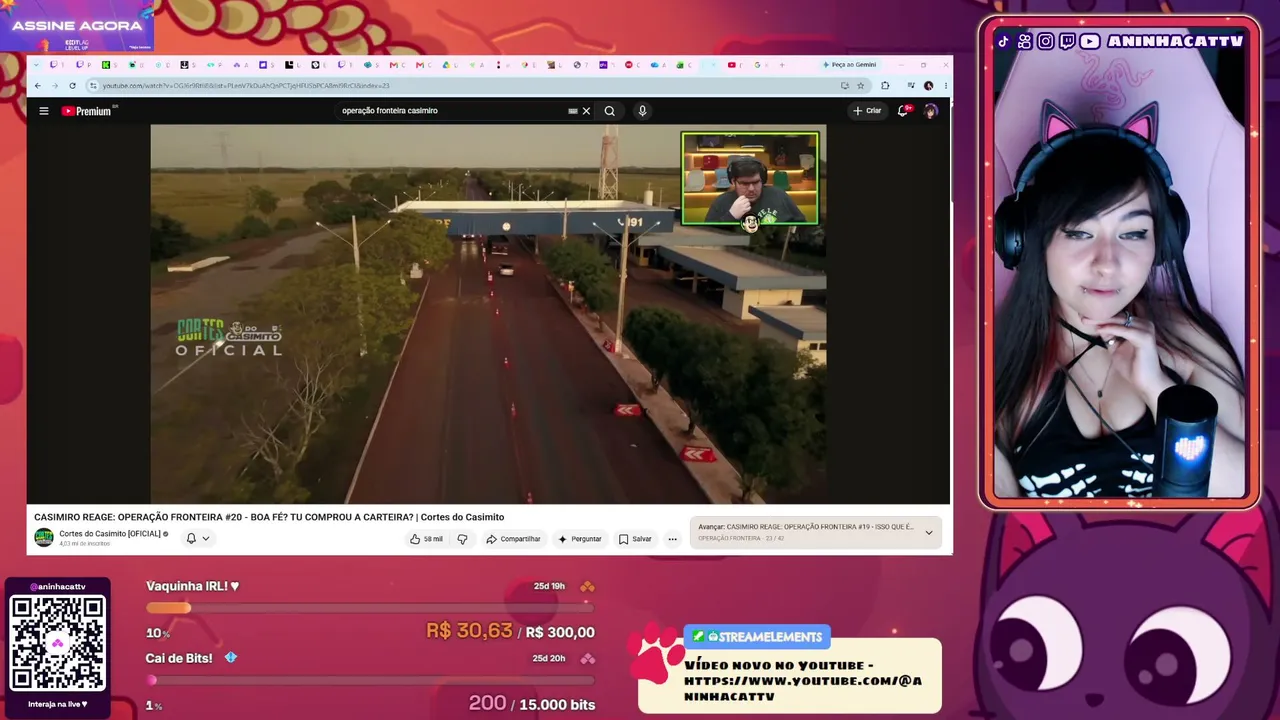
Task: Open the Cortes do Casimito channel avatar
Action: (44, 538)
